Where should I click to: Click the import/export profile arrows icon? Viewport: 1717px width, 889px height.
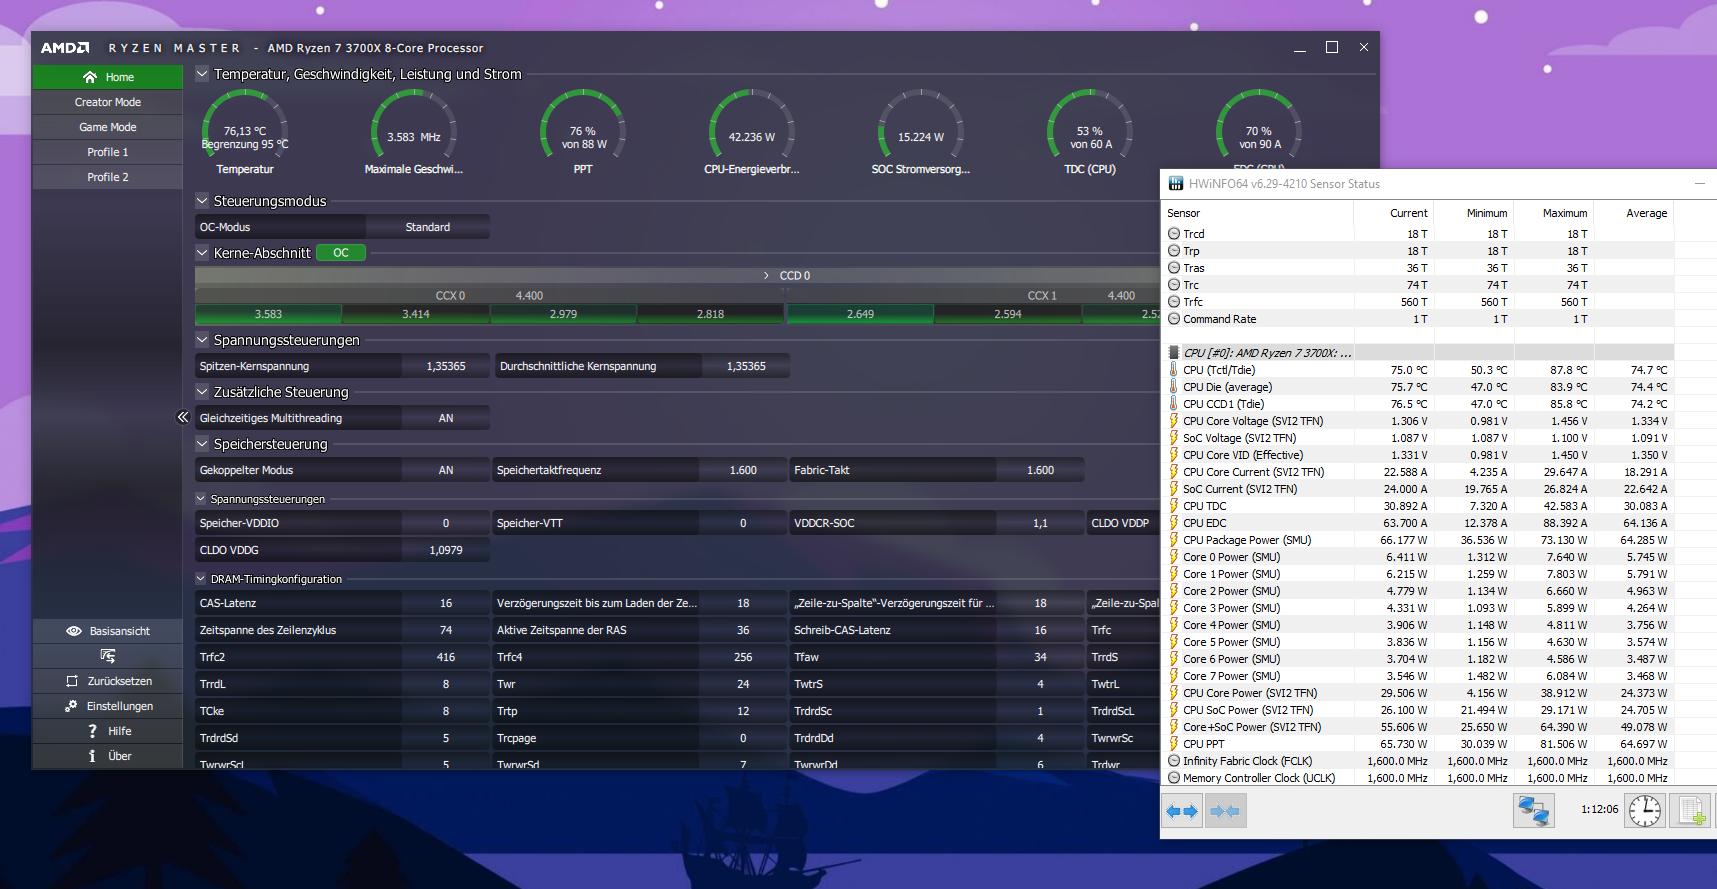[108, 656]
